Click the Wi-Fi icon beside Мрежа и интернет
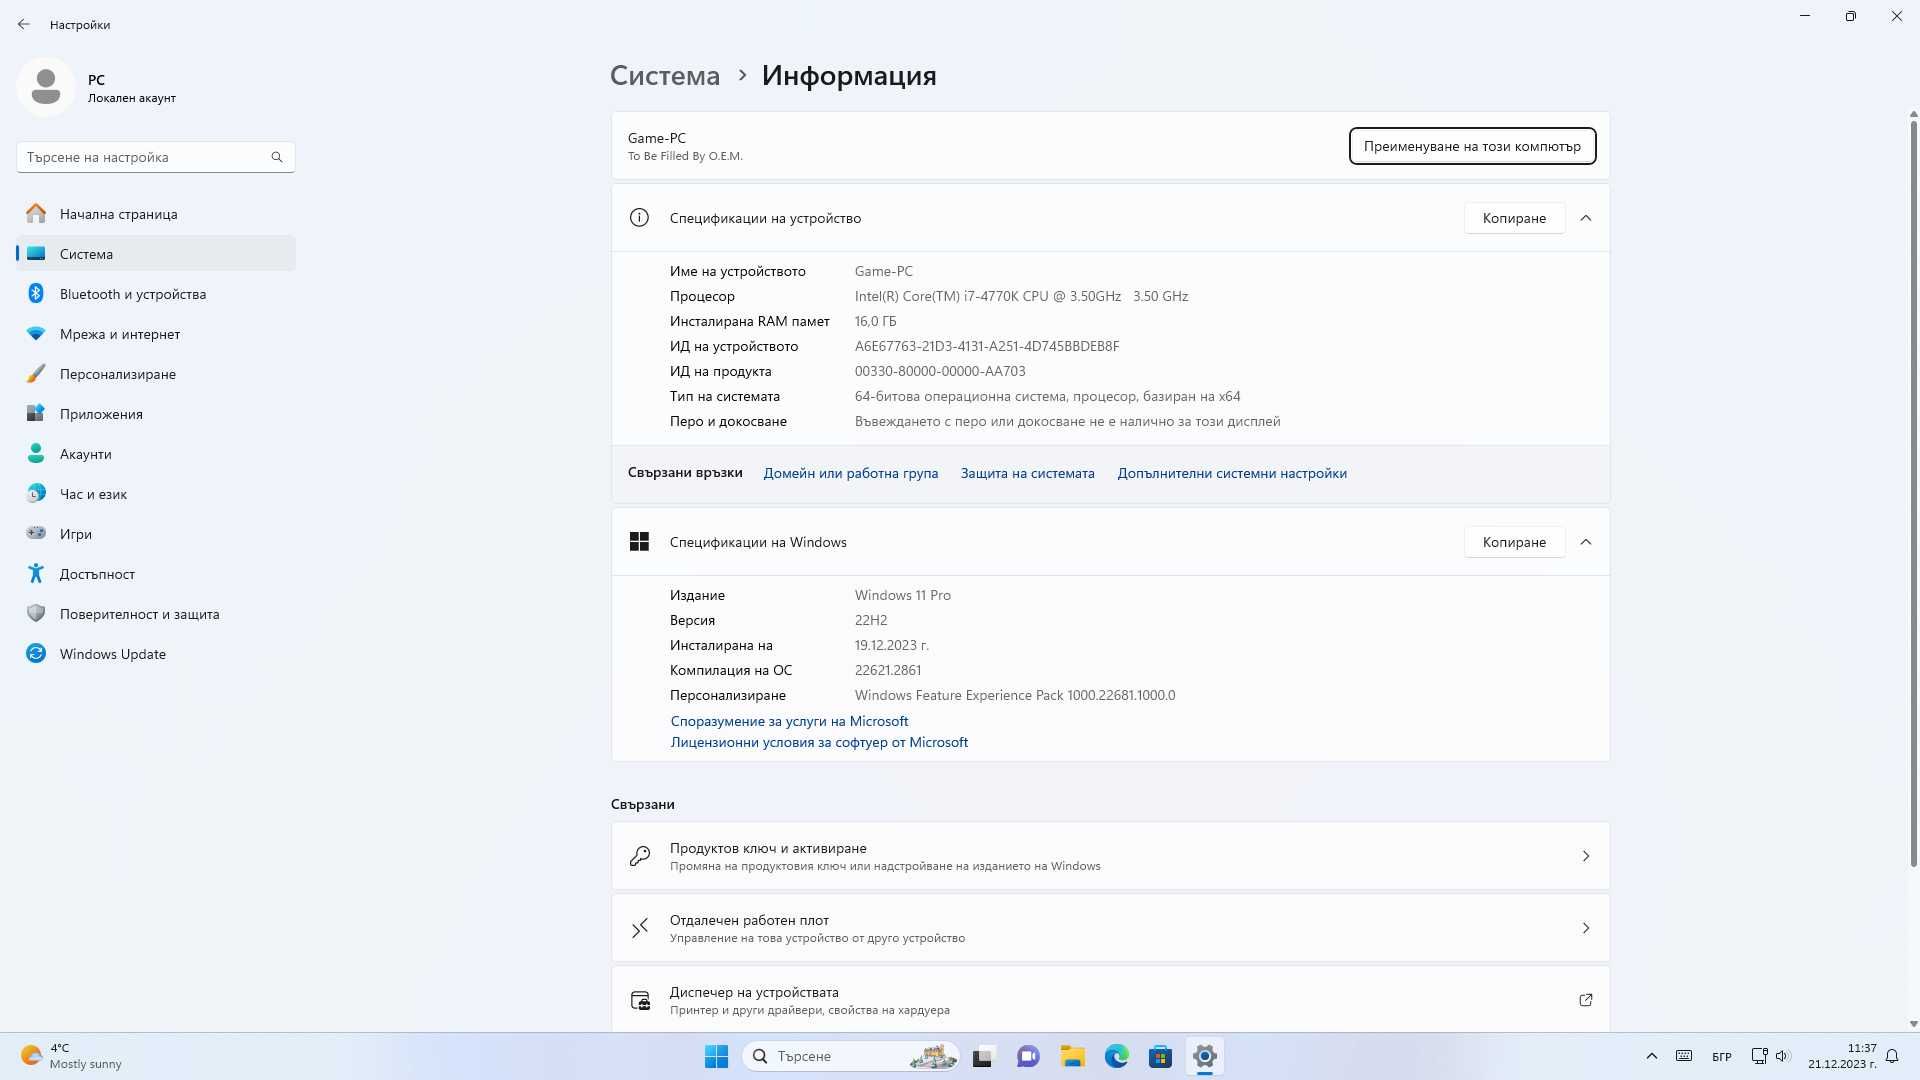This screenshot has width=1920, height=1080. 36,333
